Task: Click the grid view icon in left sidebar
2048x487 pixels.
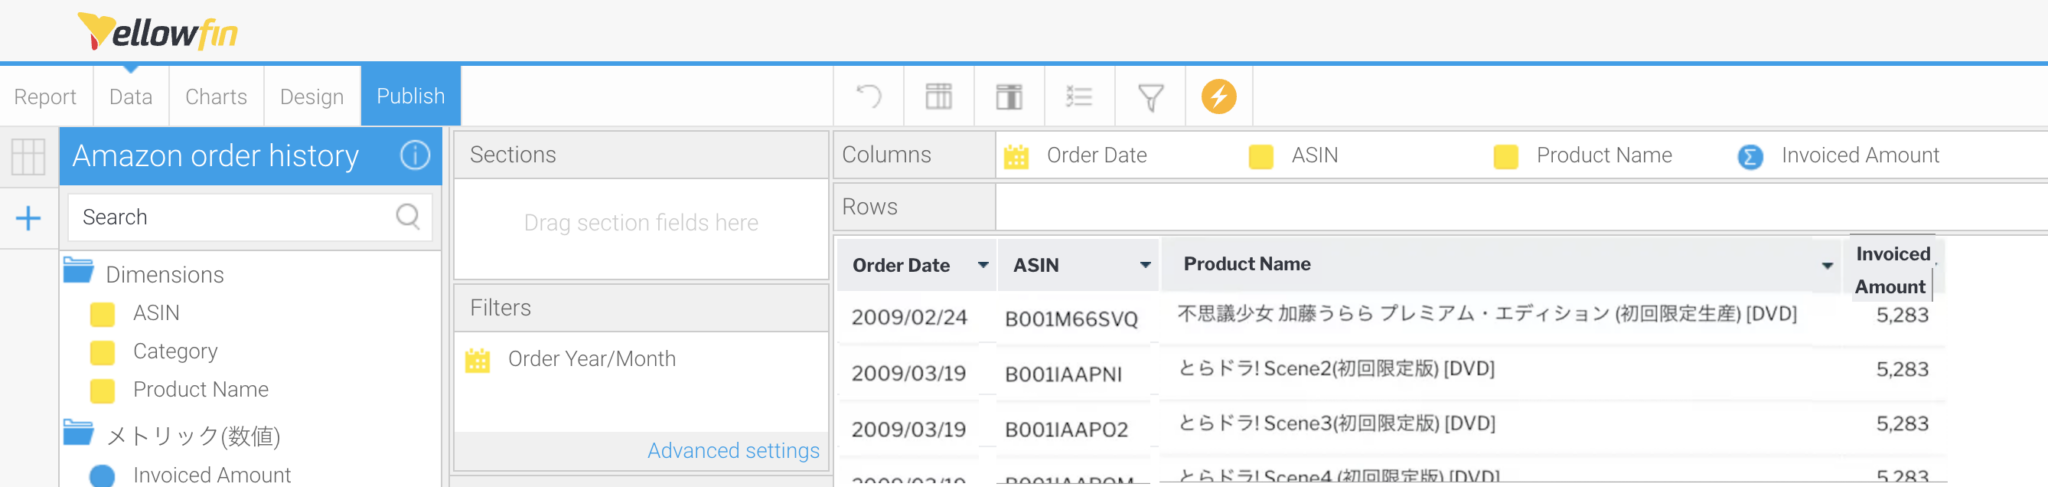Action: click(x=28, y=156)
